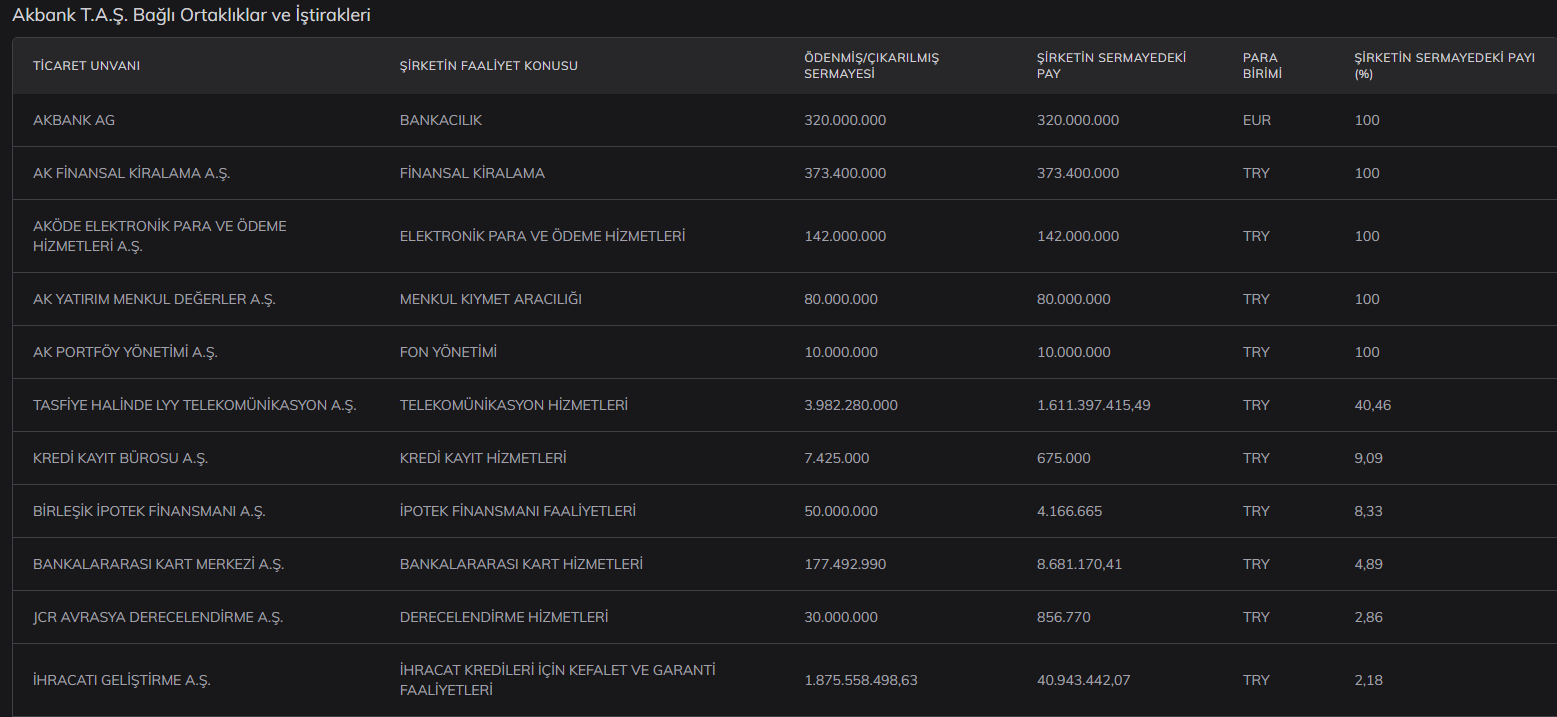Select company name 'AK FİNANSAL KİRALAMA A.Ş.'
Viewport: 1557px width, 717px height.
coord(132,173)
